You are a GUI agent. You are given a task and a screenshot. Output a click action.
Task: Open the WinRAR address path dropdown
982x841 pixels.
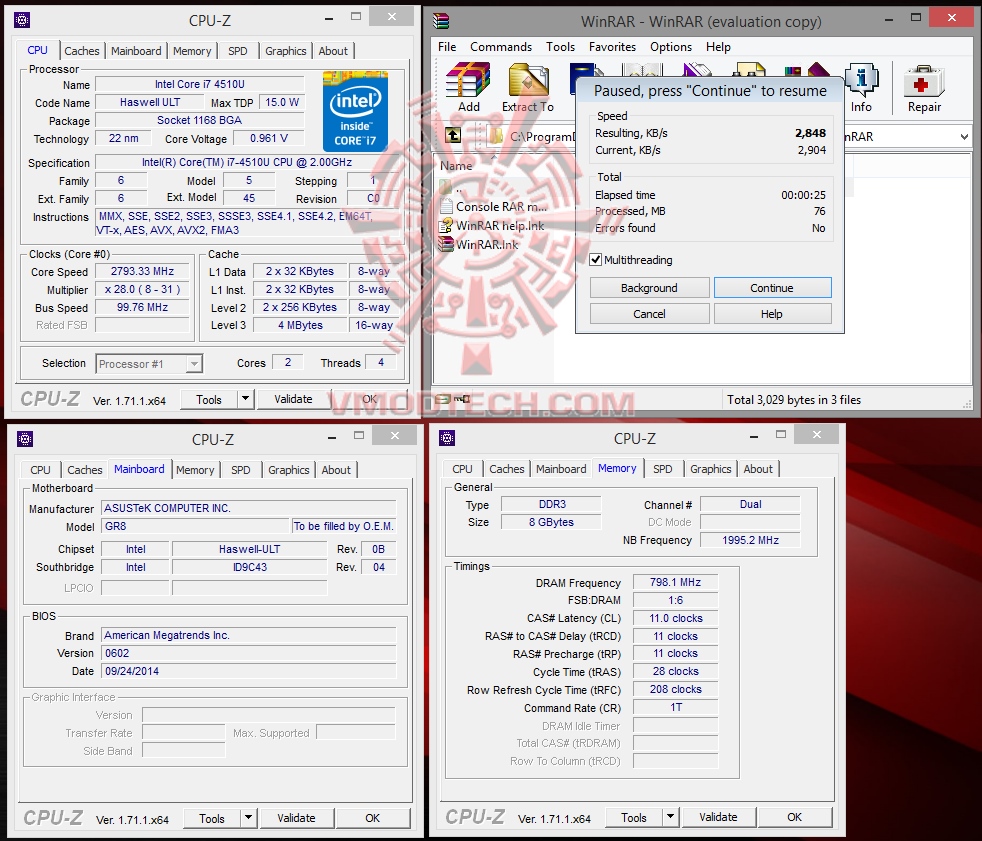click(963, 136)
